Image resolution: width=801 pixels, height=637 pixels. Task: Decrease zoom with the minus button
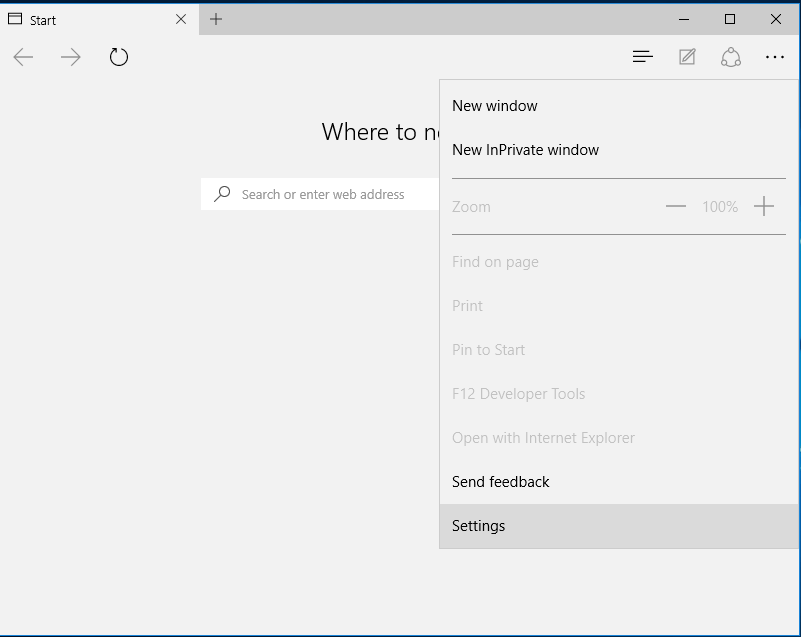click(x=676, y=207)
